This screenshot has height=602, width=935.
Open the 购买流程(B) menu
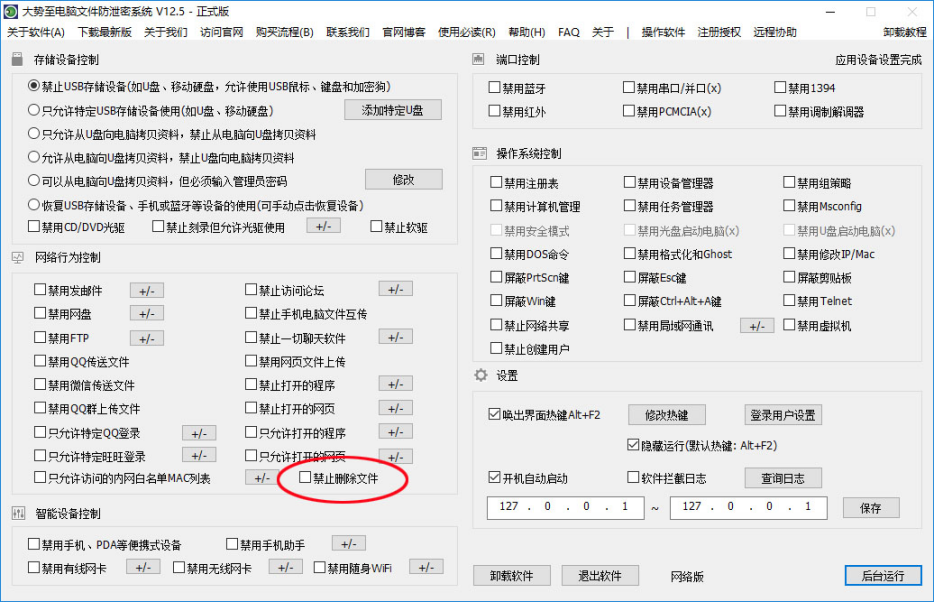(x=284, y=32)
